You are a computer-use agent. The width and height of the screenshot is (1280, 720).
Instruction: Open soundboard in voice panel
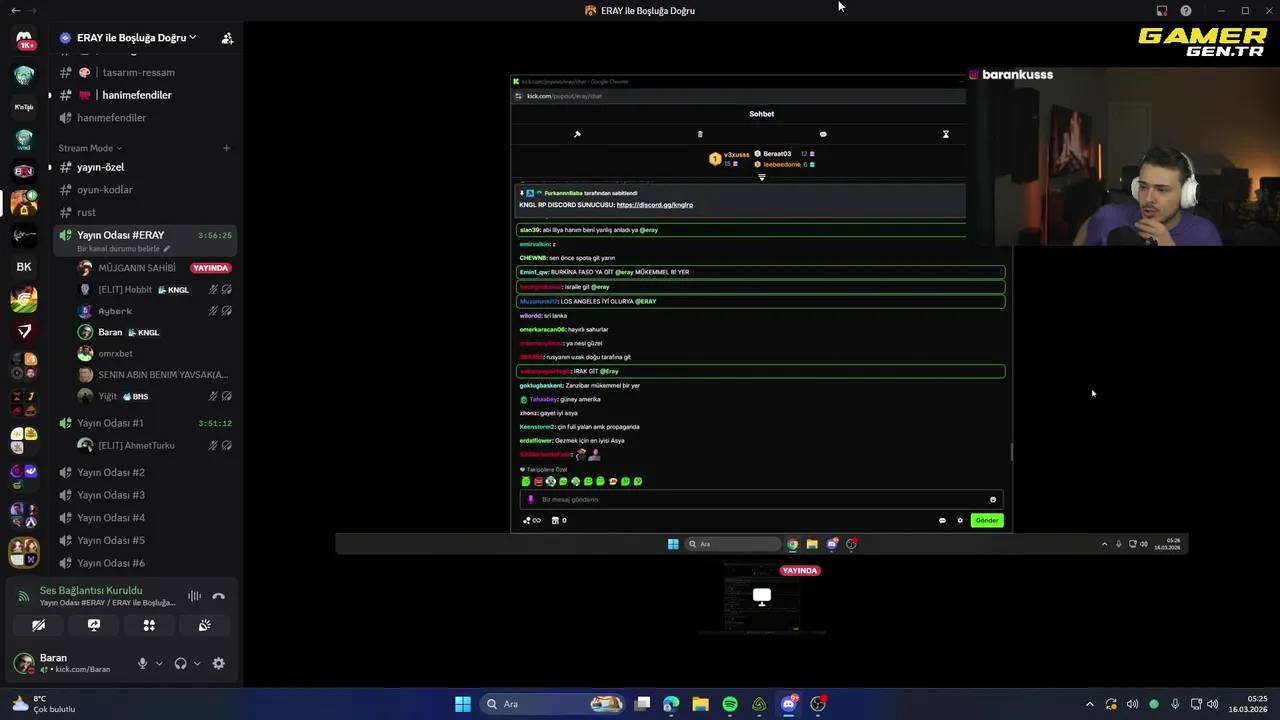pyautogui.click(x=204, y=625)
